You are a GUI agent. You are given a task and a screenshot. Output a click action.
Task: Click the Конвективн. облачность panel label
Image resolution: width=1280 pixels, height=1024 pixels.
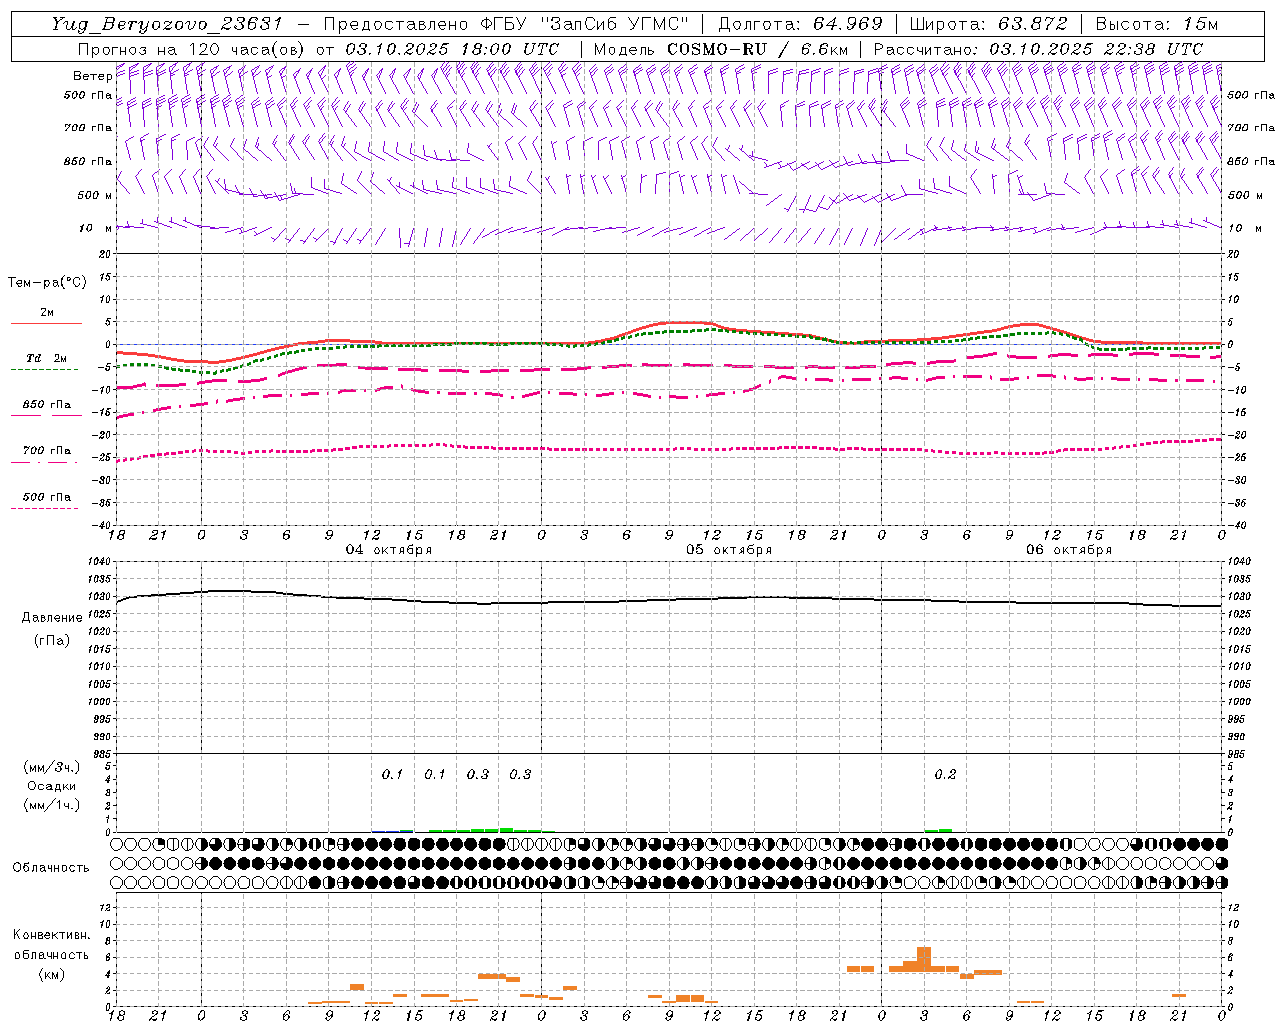[x=51, y=945]
